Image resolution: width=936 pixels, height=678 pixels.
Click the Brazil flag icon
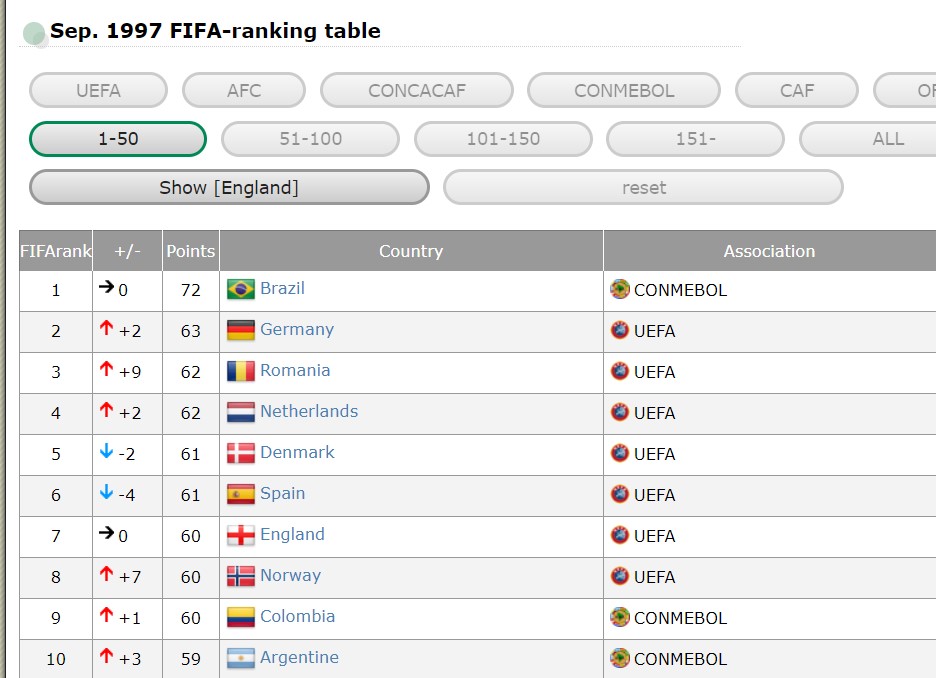(x=241, y=290)
